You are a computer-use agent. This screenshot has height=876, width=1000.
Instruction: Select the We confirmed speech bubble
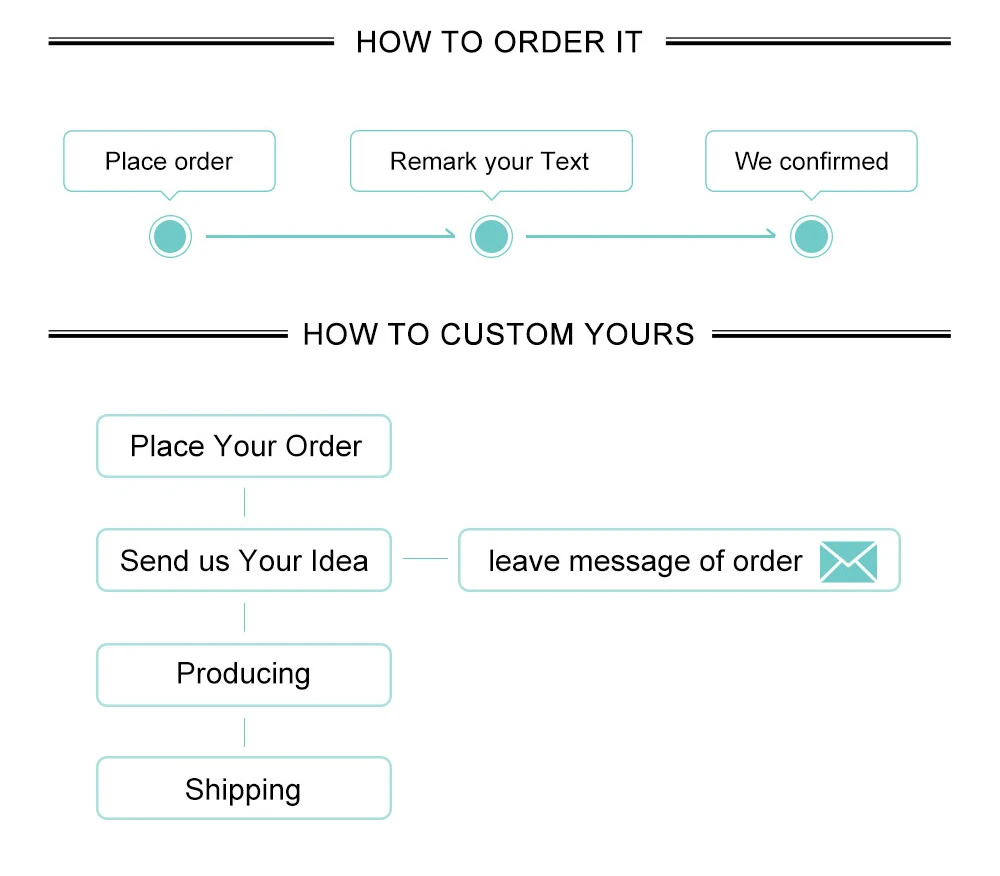point(811,161)
